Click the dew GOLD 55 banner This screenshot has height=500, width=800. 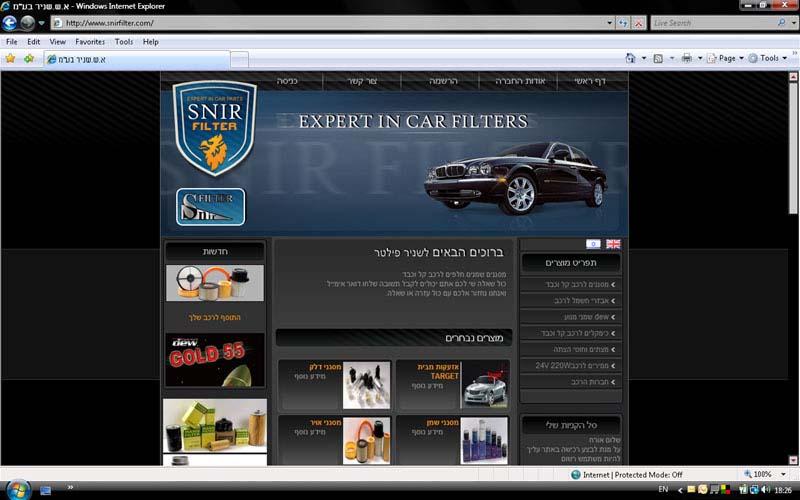tap(215, 360)
